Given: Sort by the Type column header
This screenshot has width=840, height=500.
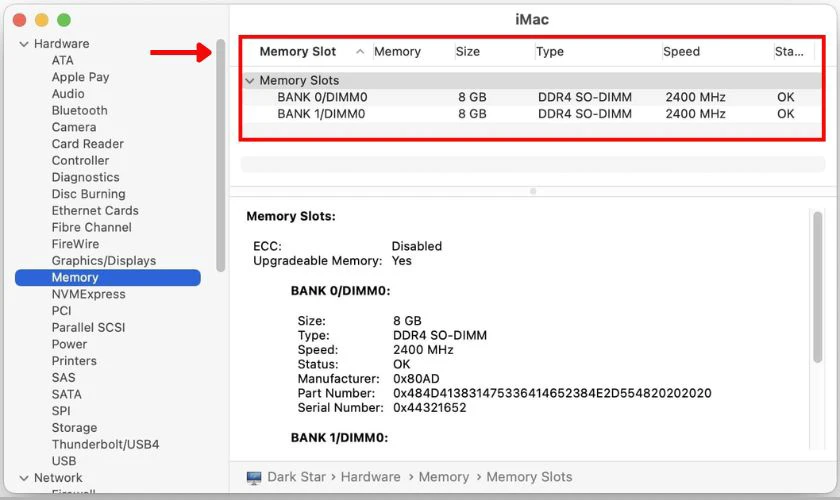Looking at the screenshot, I should pos(550,52).
